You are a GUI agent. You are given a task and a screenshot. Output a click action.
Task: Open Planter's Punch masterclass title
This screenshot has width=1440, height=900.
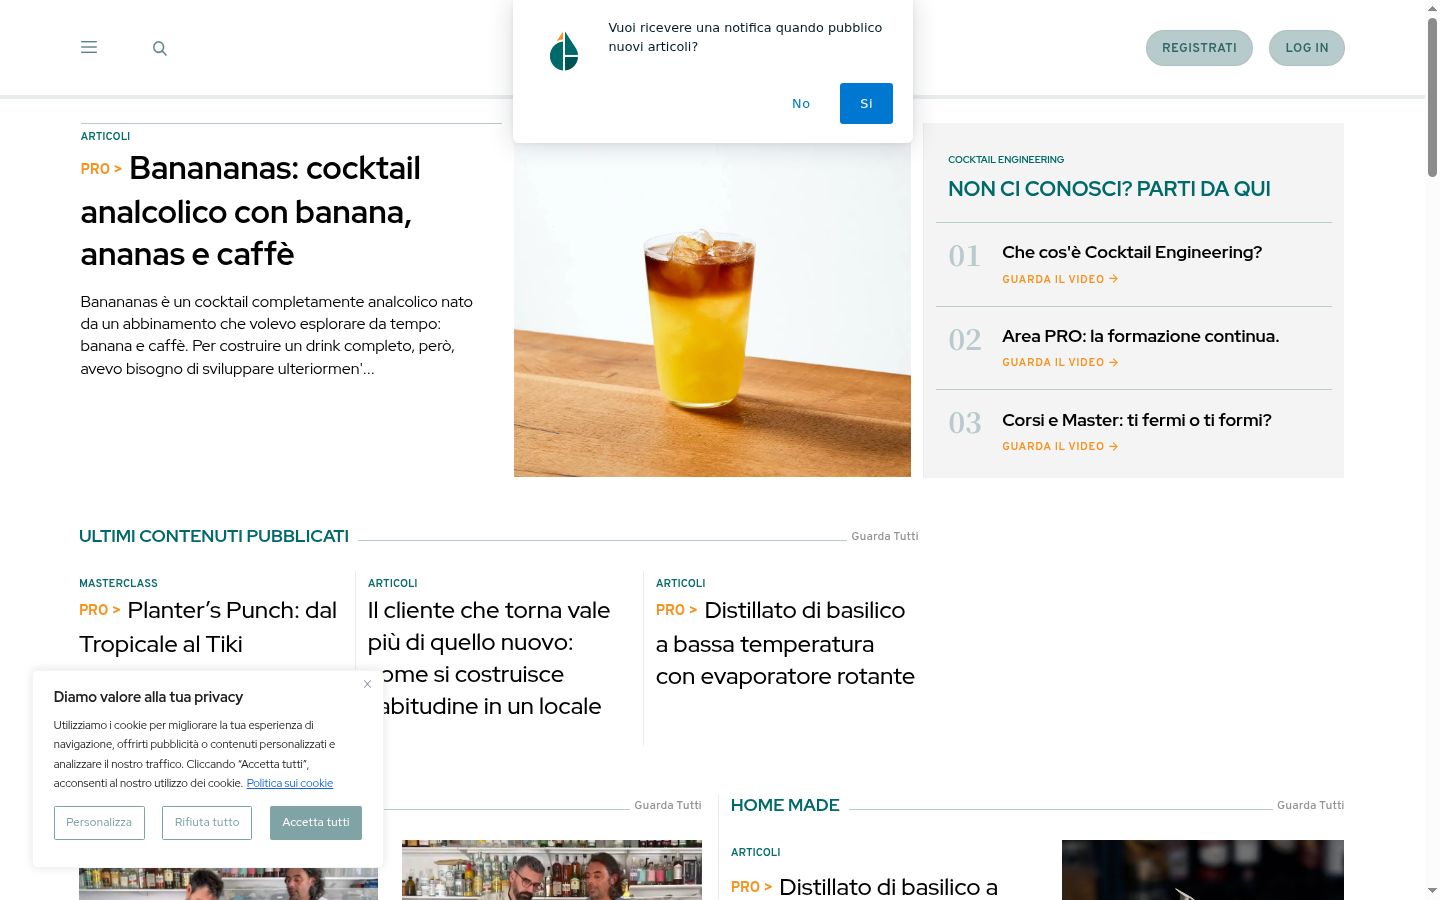[208, 627]
